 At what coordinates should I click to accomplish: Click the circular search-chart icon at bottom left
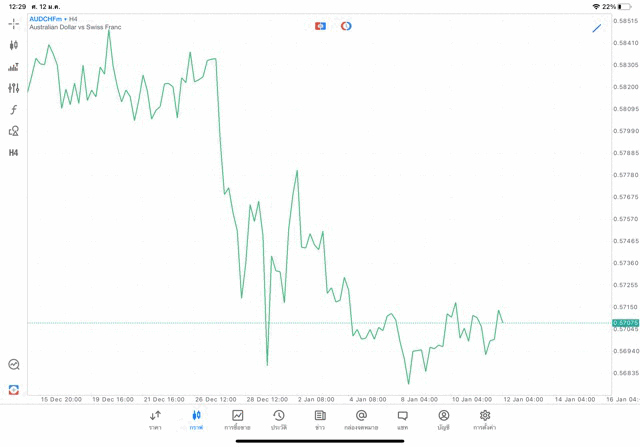14,365
